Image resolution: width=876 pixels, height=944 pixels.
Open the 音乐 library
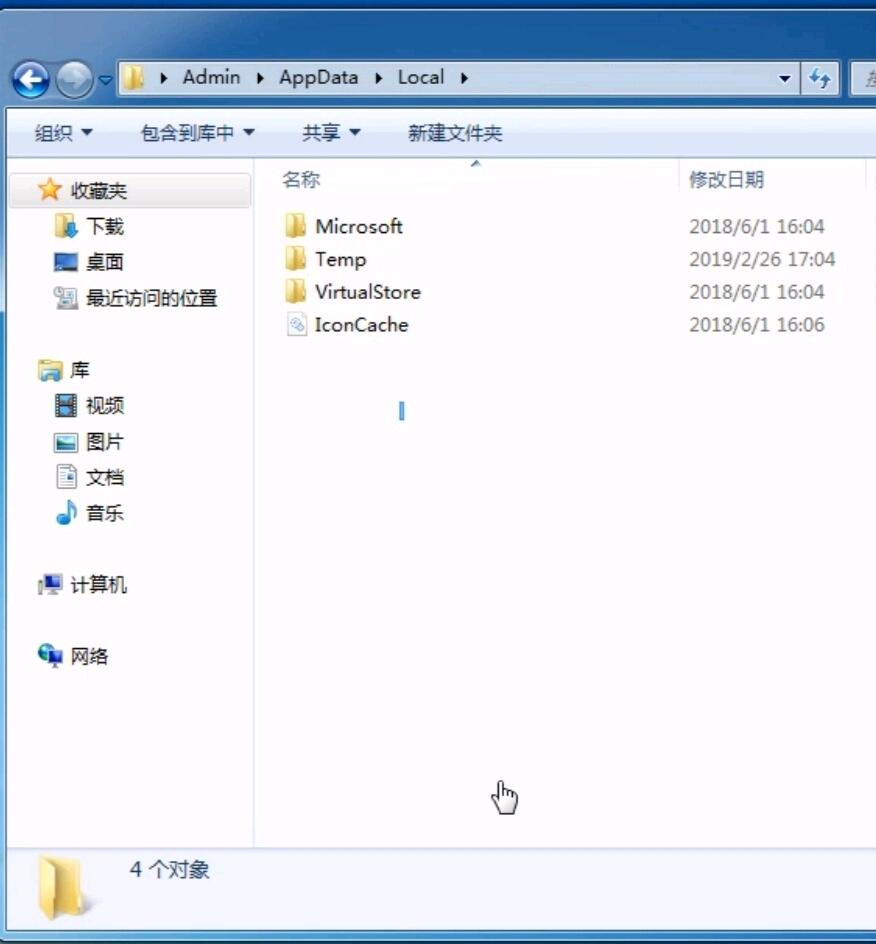(x=105, y=513)
